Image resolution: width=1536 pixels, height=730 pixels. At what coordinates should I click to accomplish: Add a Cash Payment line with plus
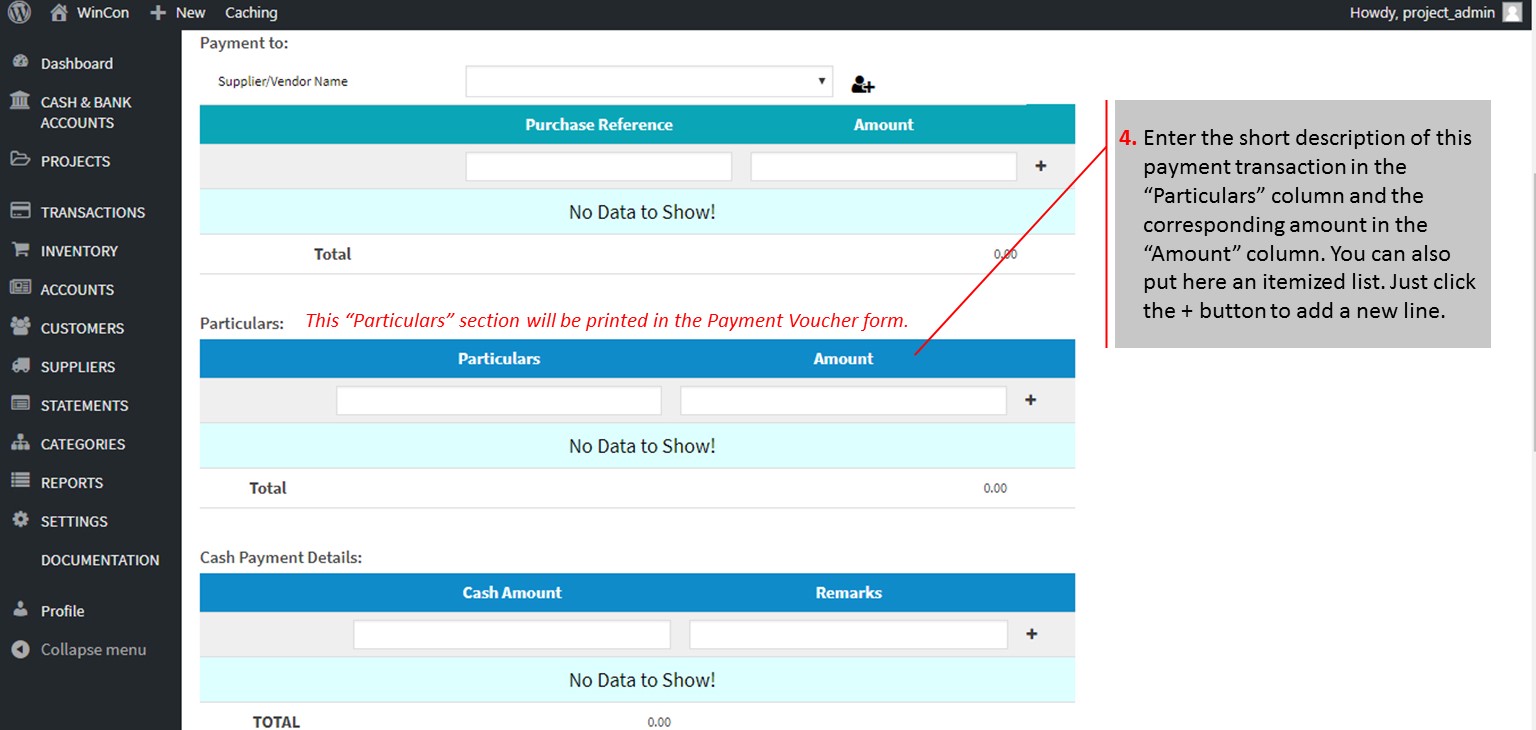[1032, 634]
